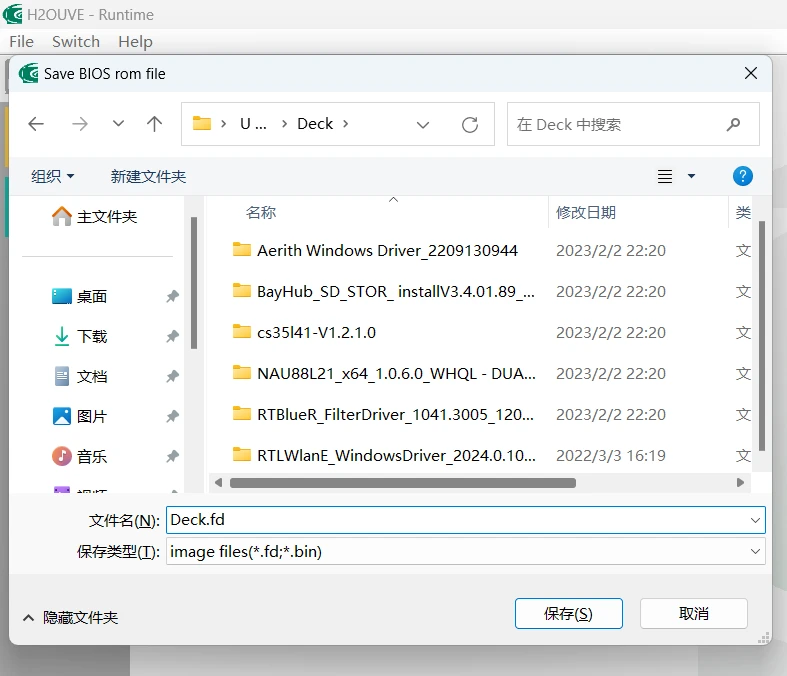The height and width of the screenshot is (676, 787).
Task: Expand the view options dropdown arrow
Action: coord(691,176)
